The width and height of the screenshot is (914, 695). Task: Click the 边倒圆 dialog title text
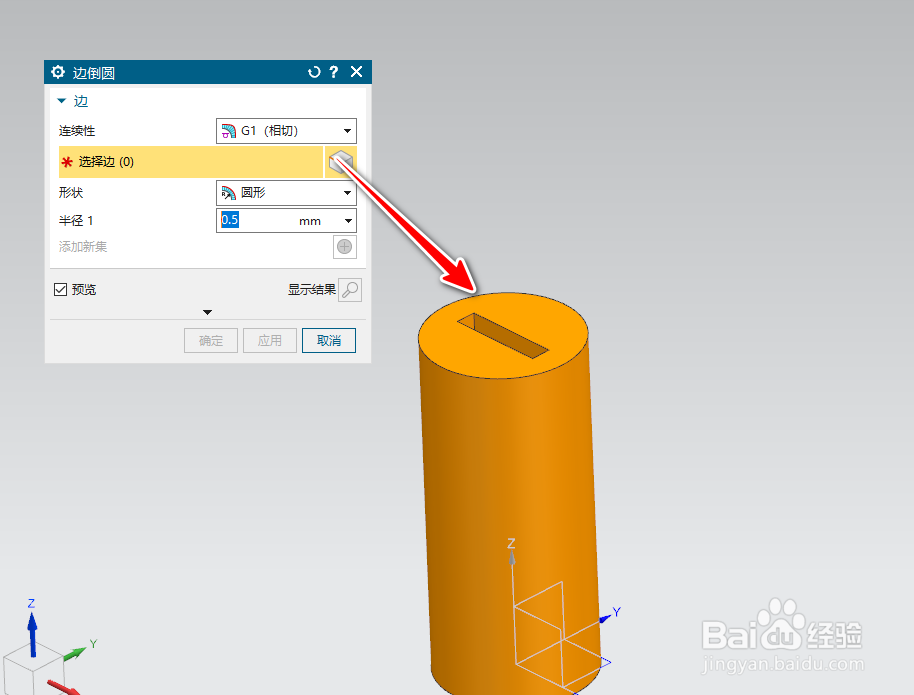(94, 73)
